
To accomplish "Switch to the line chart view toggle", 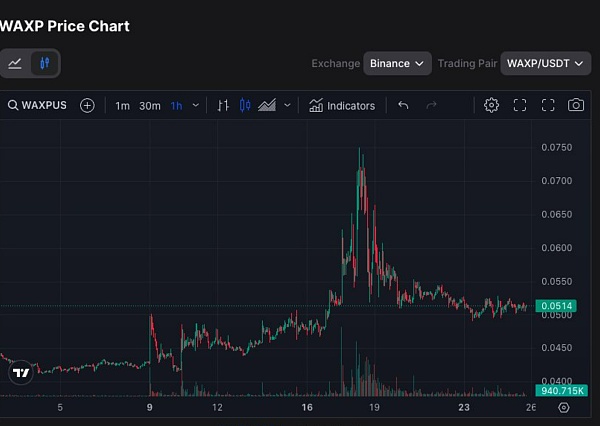I will point(15,63).
